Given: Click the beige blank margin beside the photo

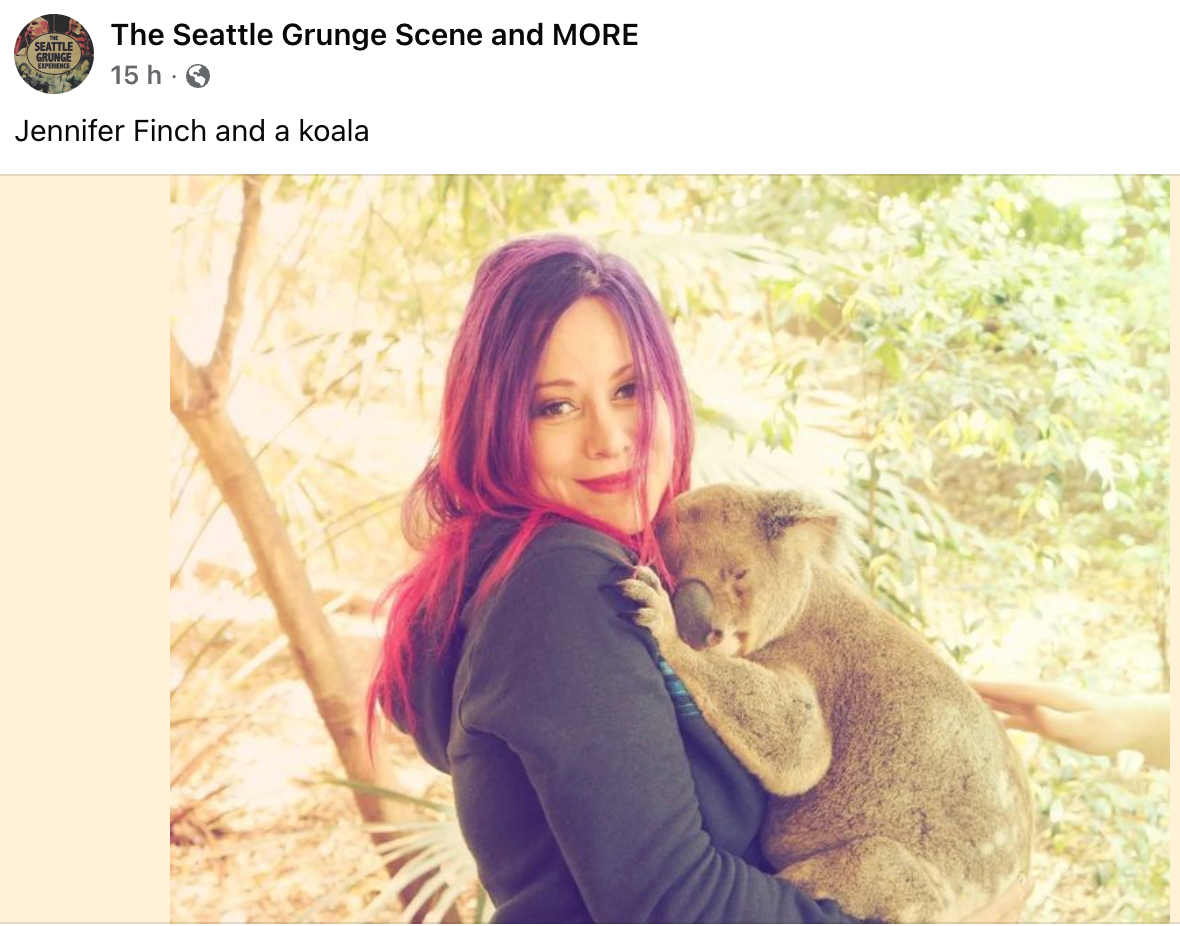Looking at the screenshot, I should (84, 549).
